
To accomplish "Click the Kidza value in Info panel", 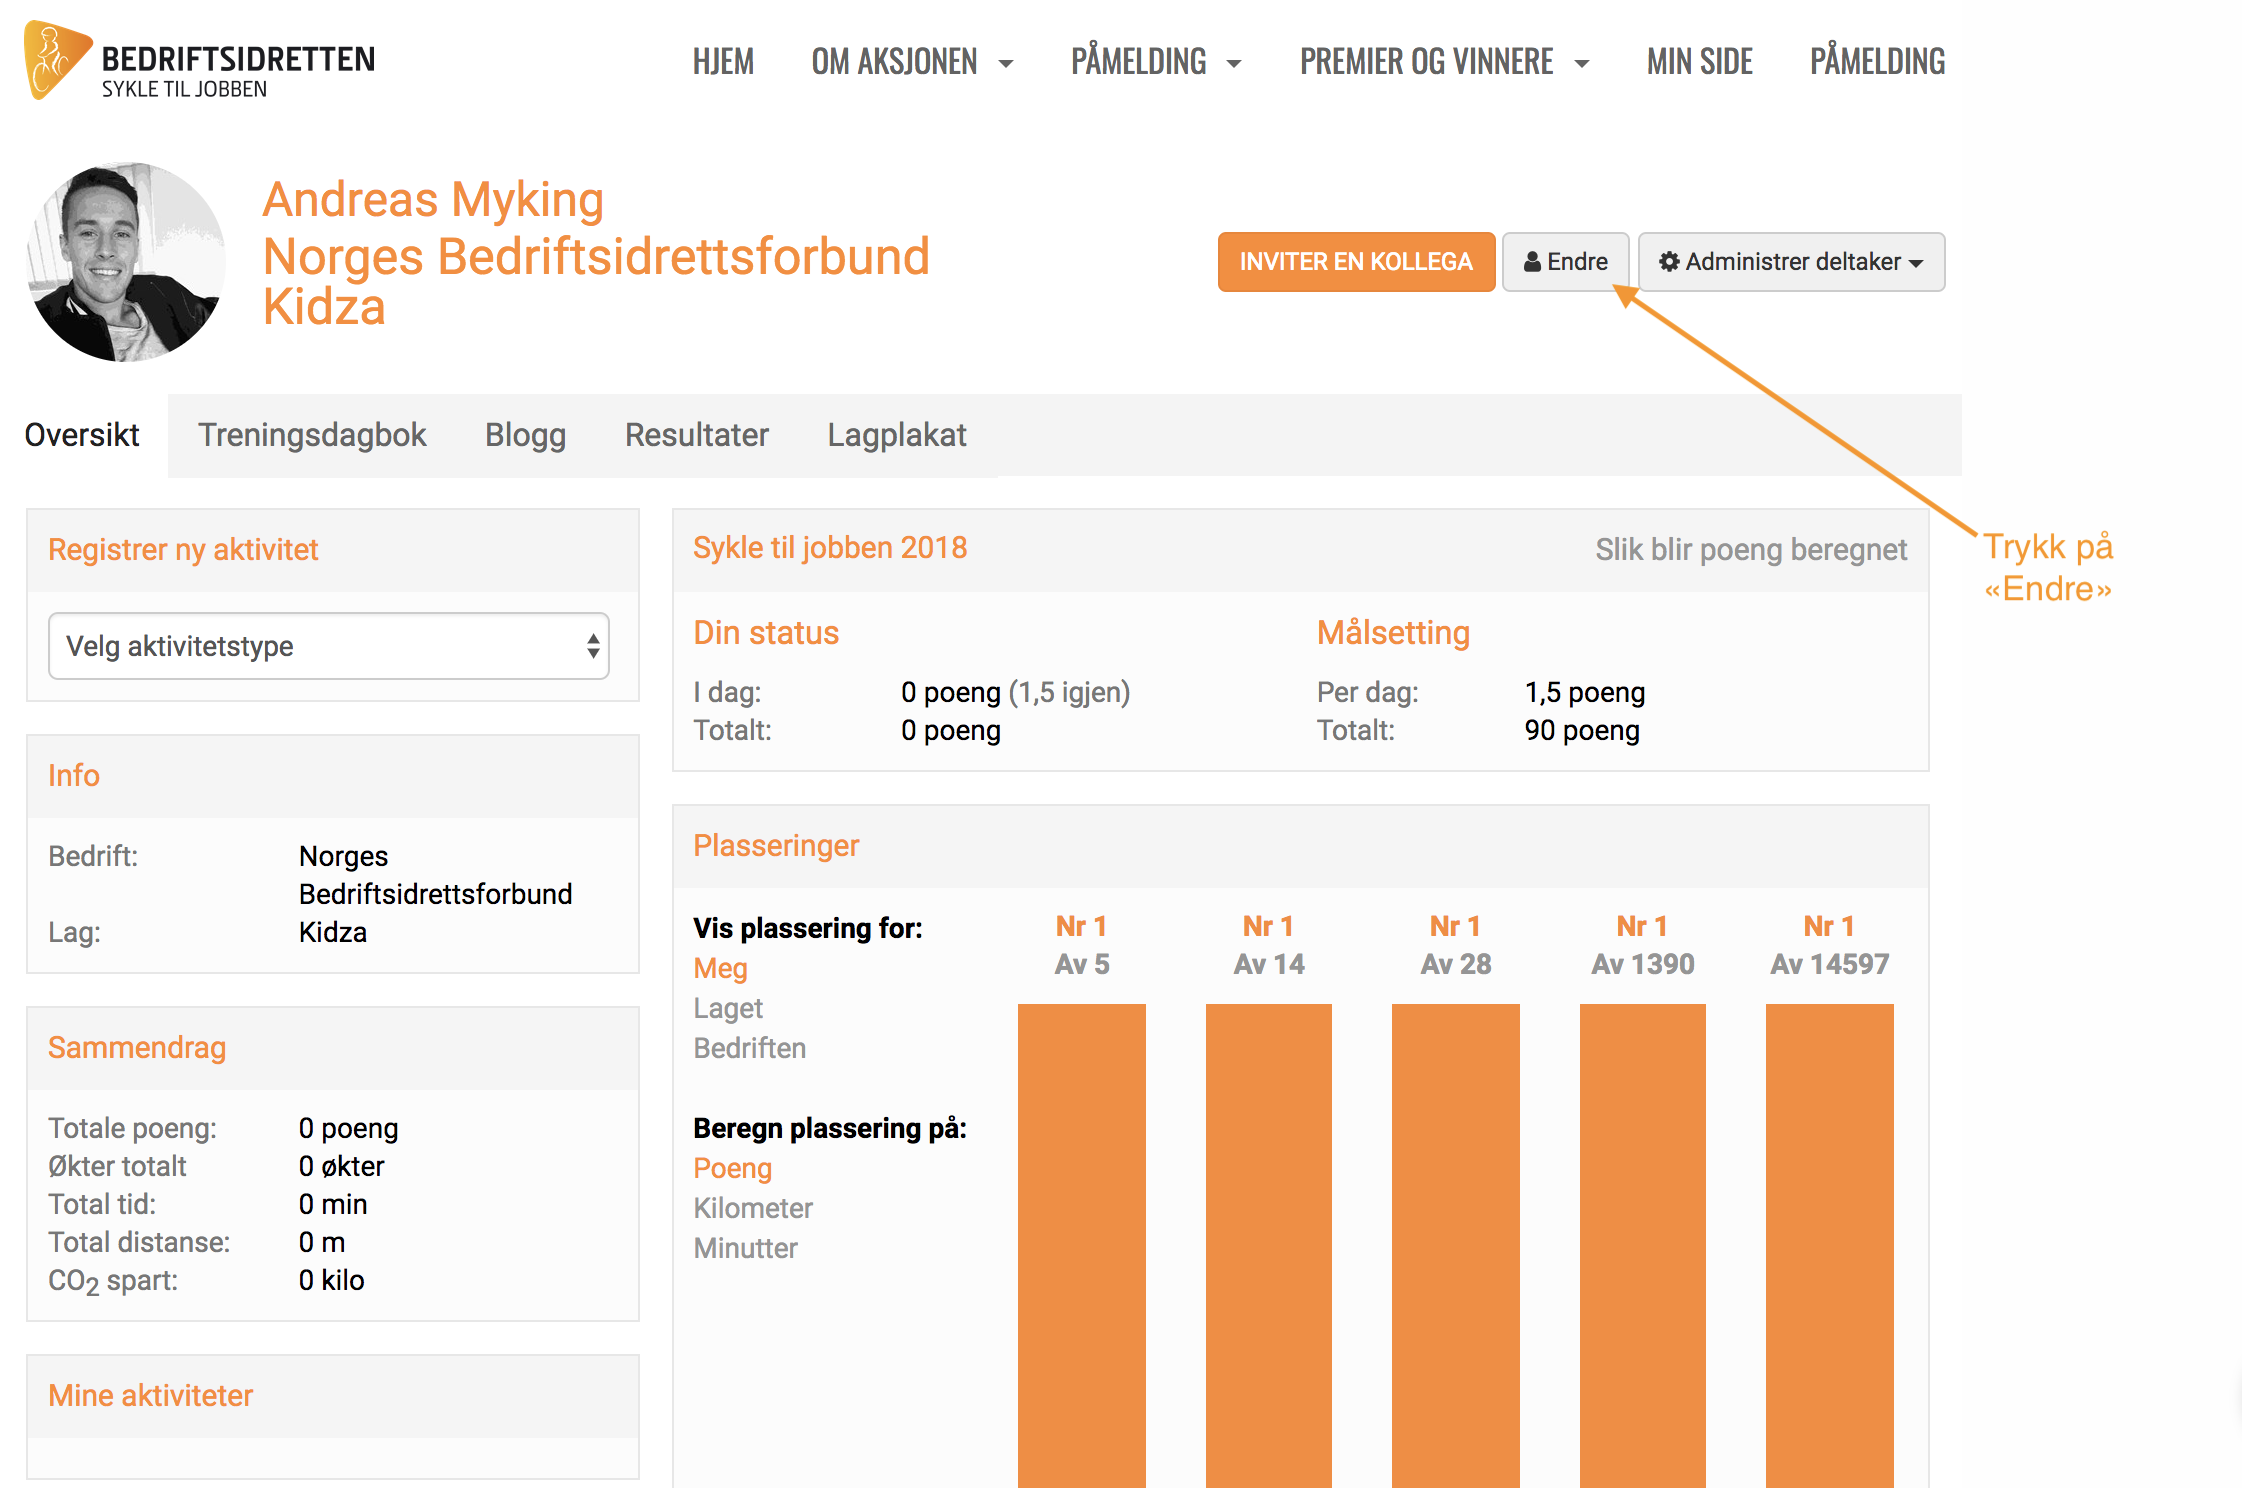I will [x=333, y=932].
